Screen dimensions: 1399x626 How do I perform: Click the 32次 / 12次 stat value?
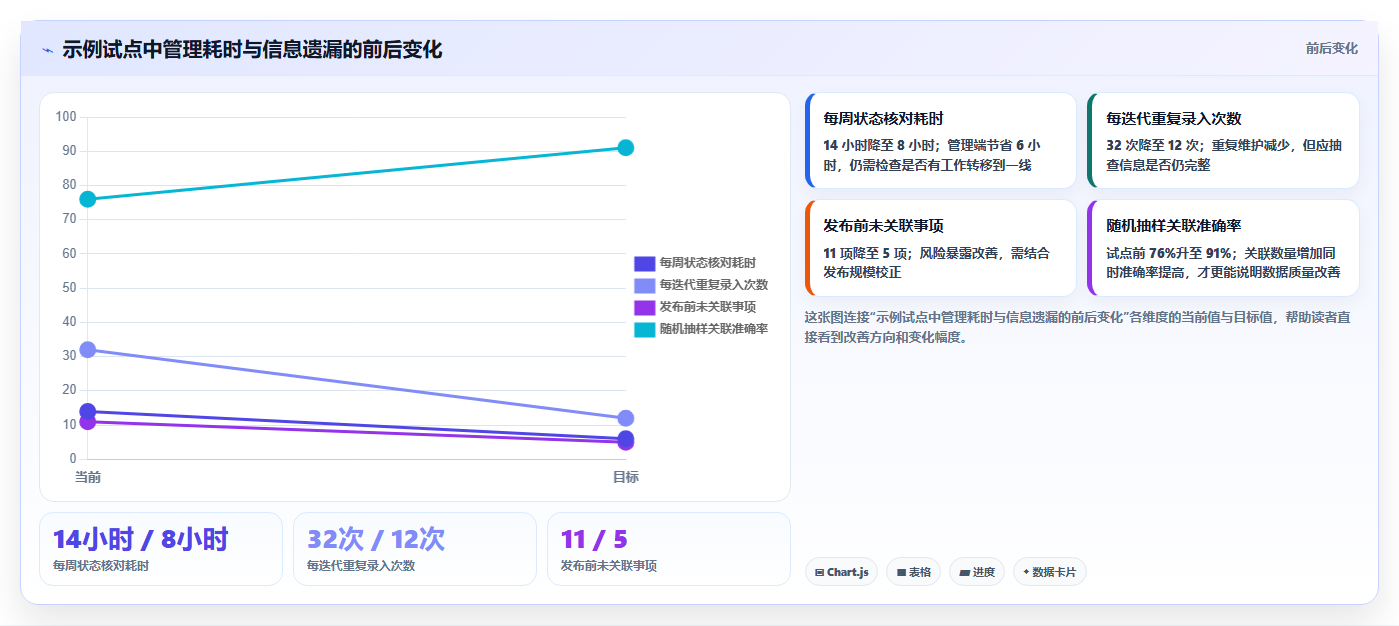point(376,540)
